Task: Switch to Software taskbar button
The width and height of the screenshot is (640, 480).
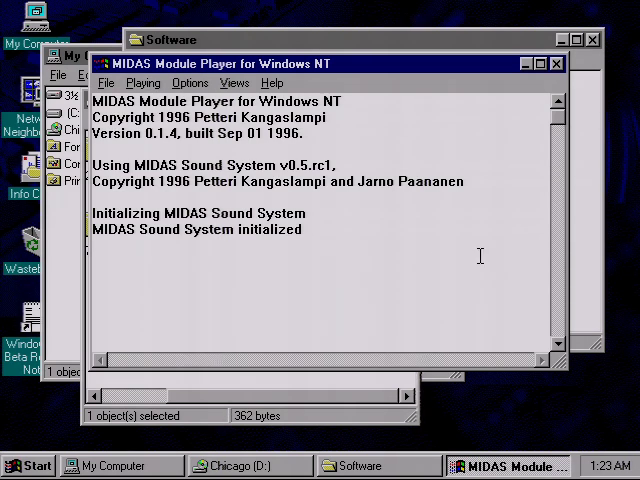Action: (x=379, y=466)
